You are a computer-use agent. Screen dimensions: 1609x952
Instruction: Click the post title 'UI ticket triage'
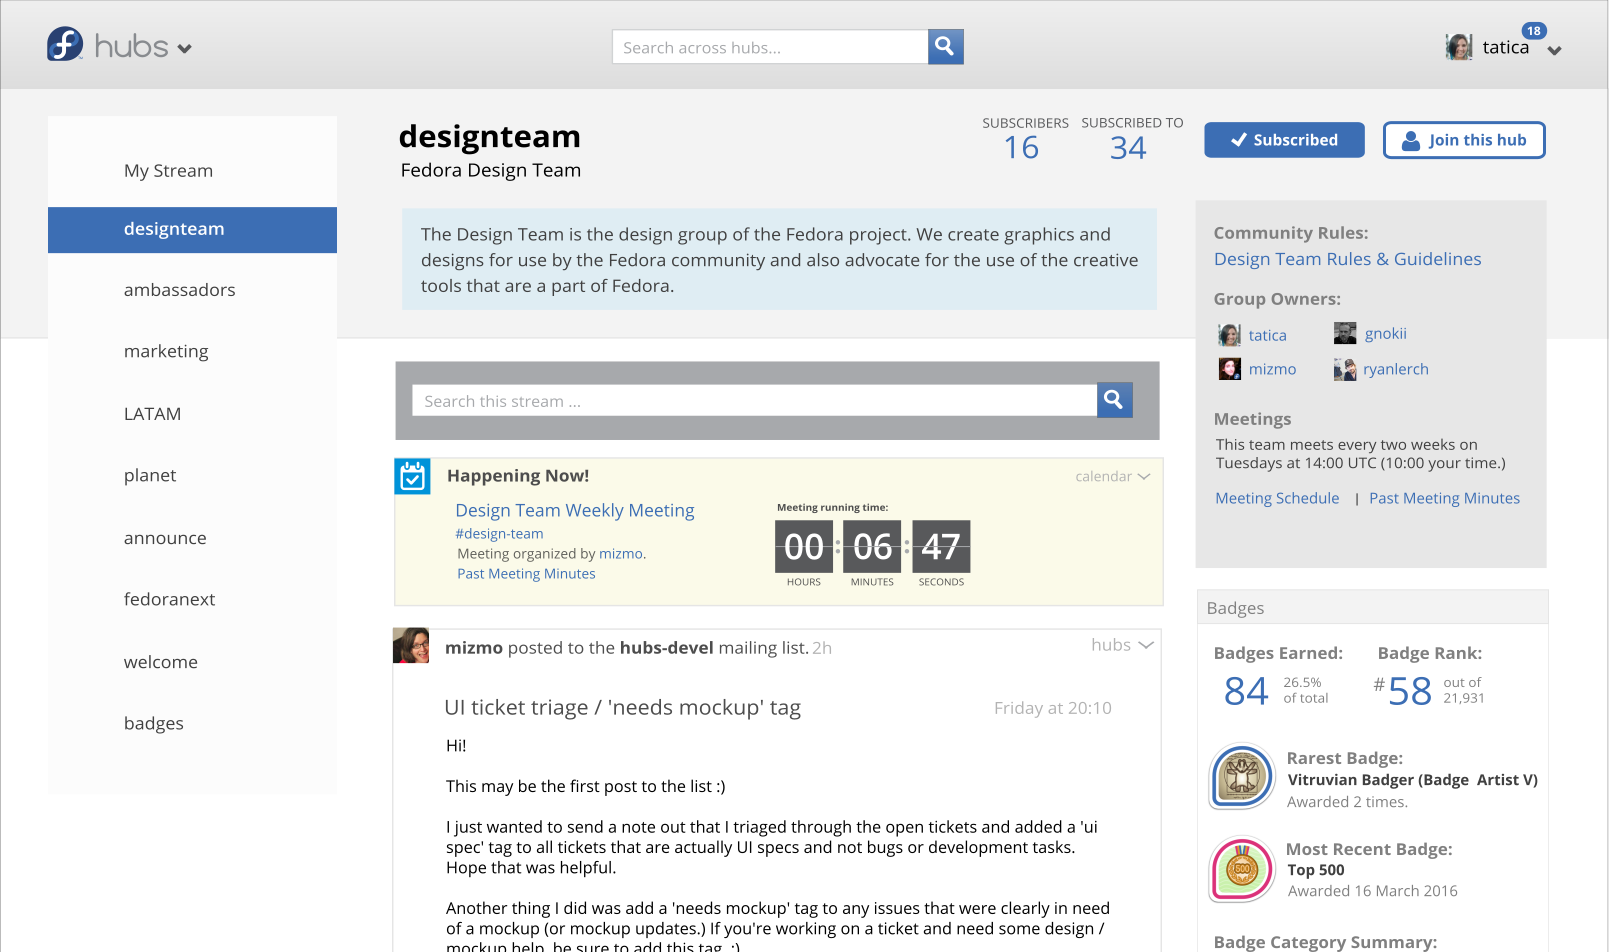[x=622, y=708]
